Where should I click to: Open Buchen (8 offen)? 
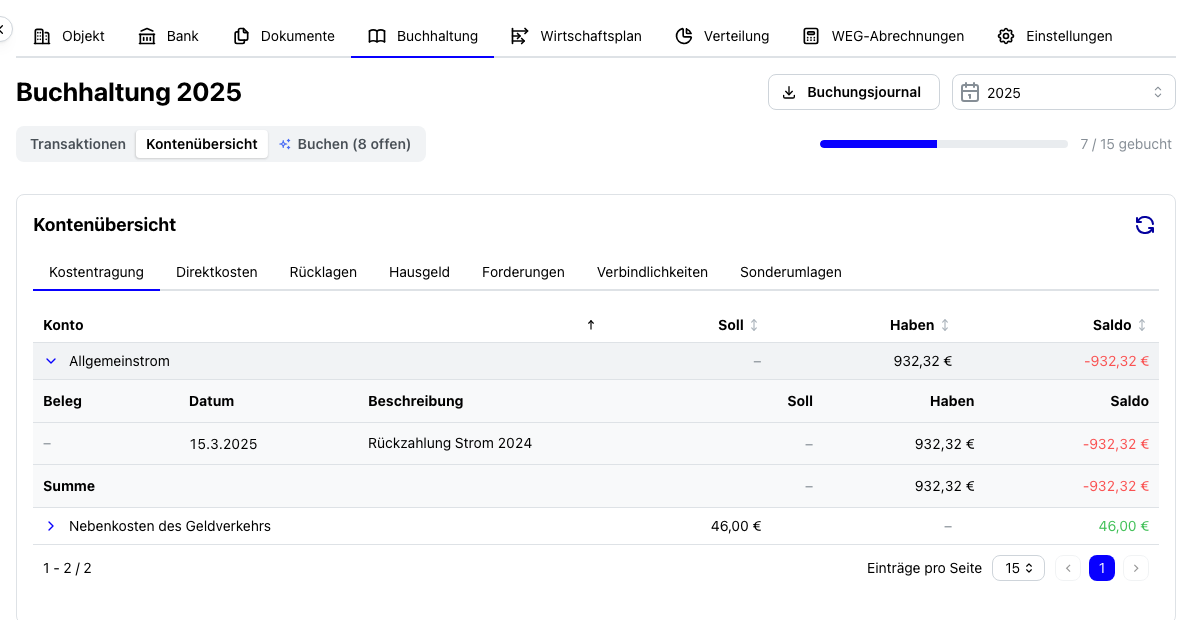click(346, 144)
